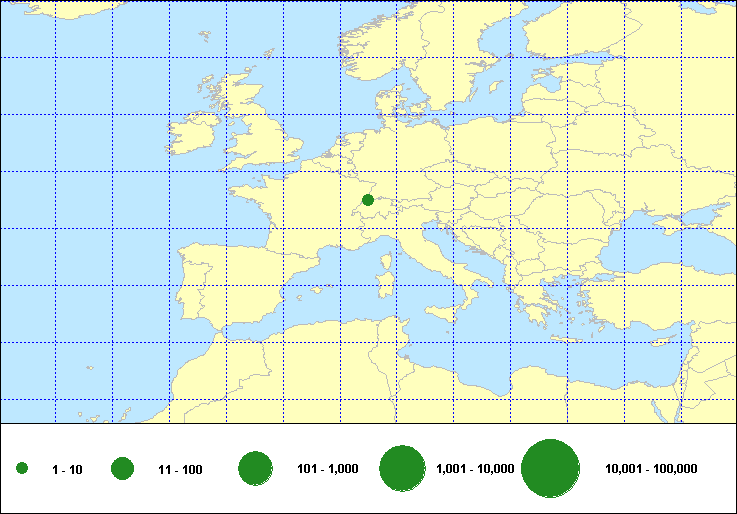Select the smallest green legend circle

(x=22, y=468)
